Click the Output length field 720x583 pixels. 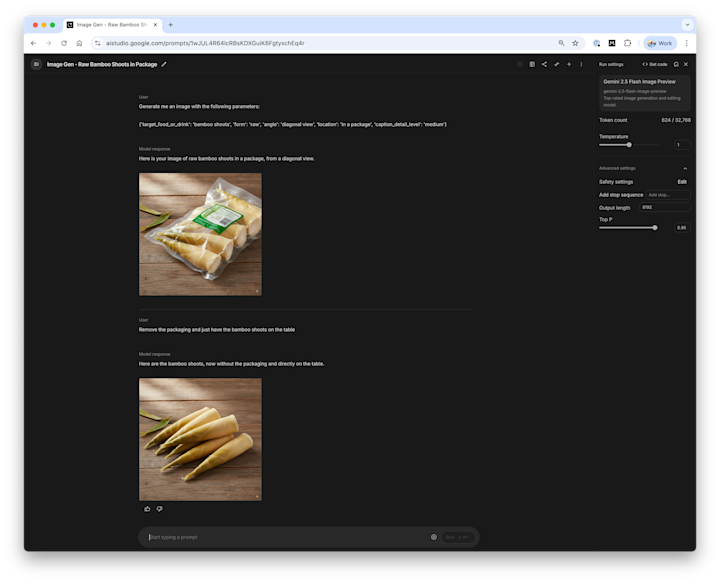click(x=665, y=207)
